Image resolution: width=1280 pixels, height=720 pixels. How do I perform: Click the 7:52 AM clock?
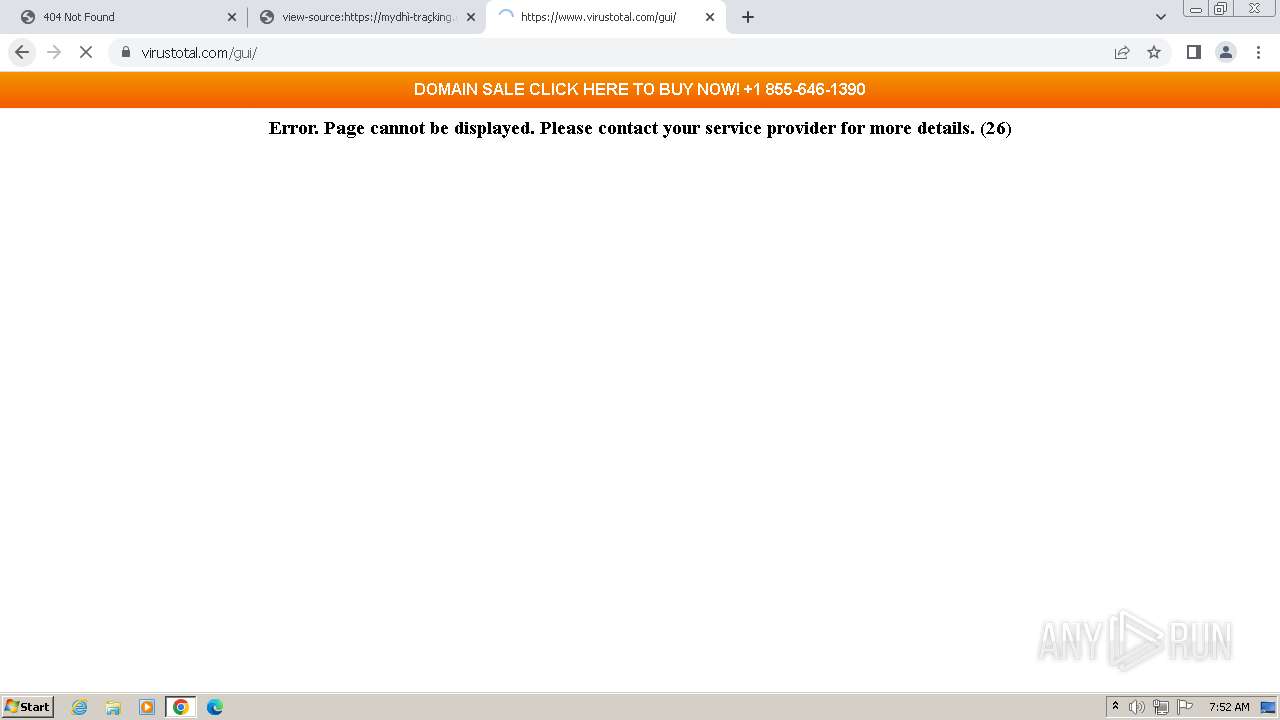(x=1229, y=707)
